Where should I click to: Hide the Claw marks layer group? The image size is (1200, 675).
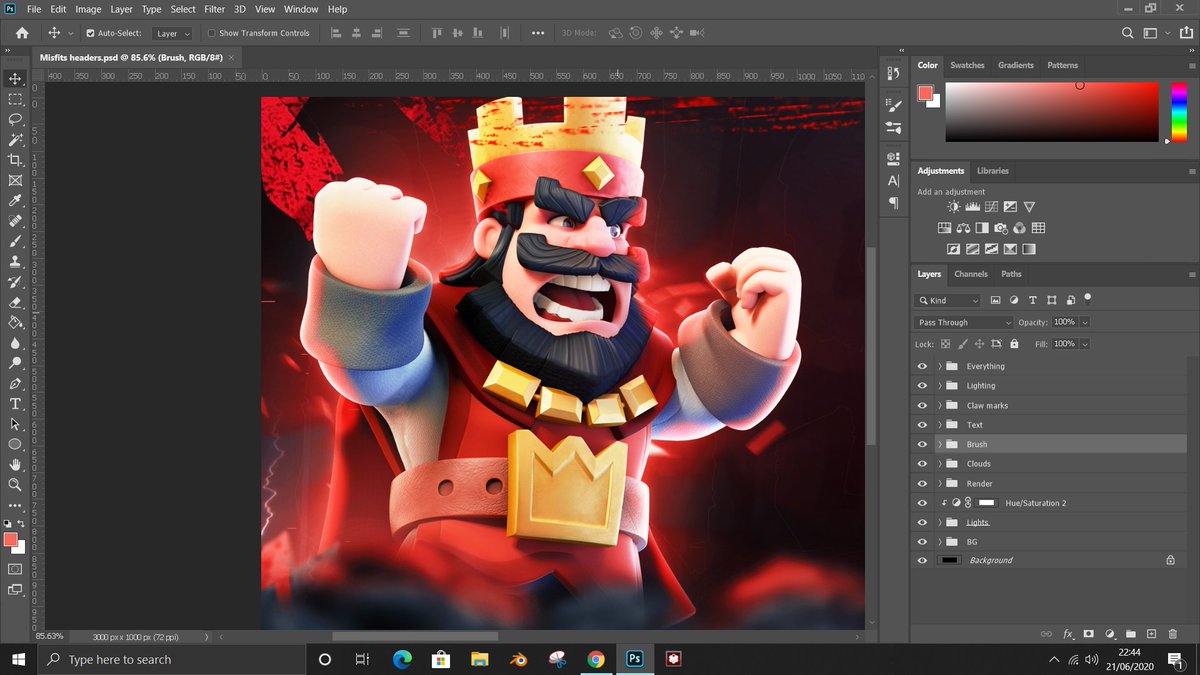(x=922, y=405)
